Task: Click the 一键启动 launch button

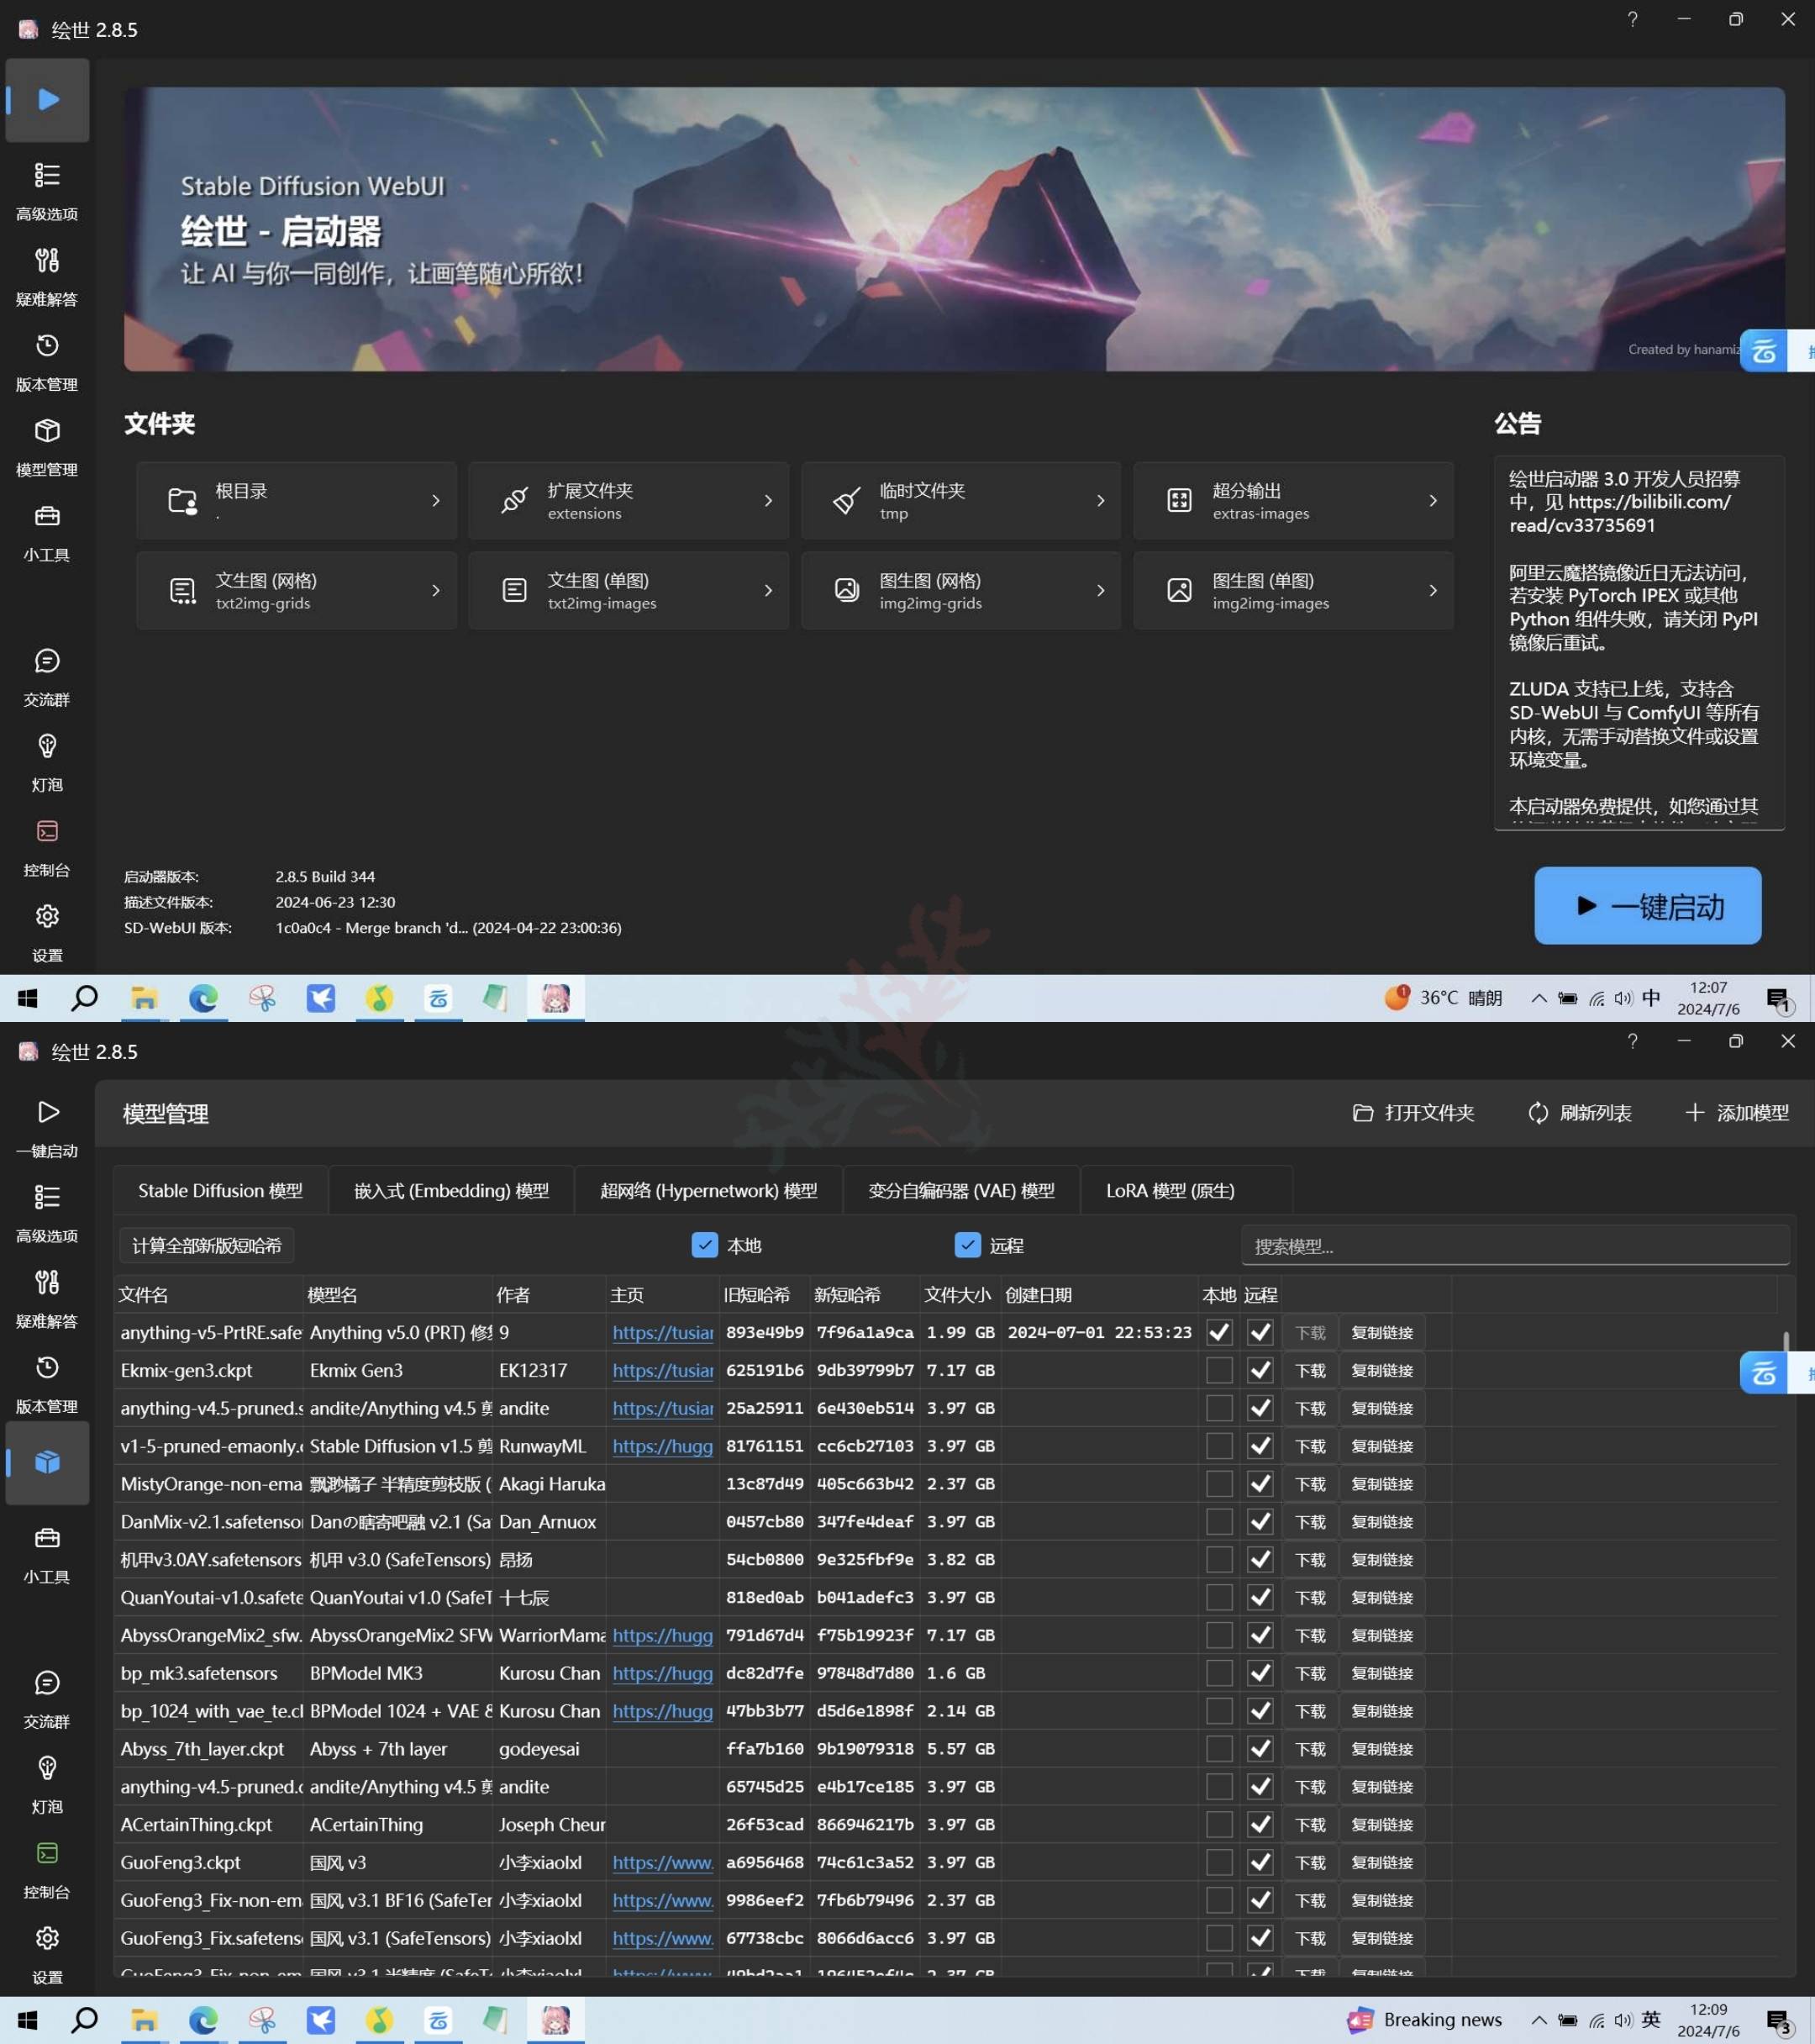Action: [1647, 905]
